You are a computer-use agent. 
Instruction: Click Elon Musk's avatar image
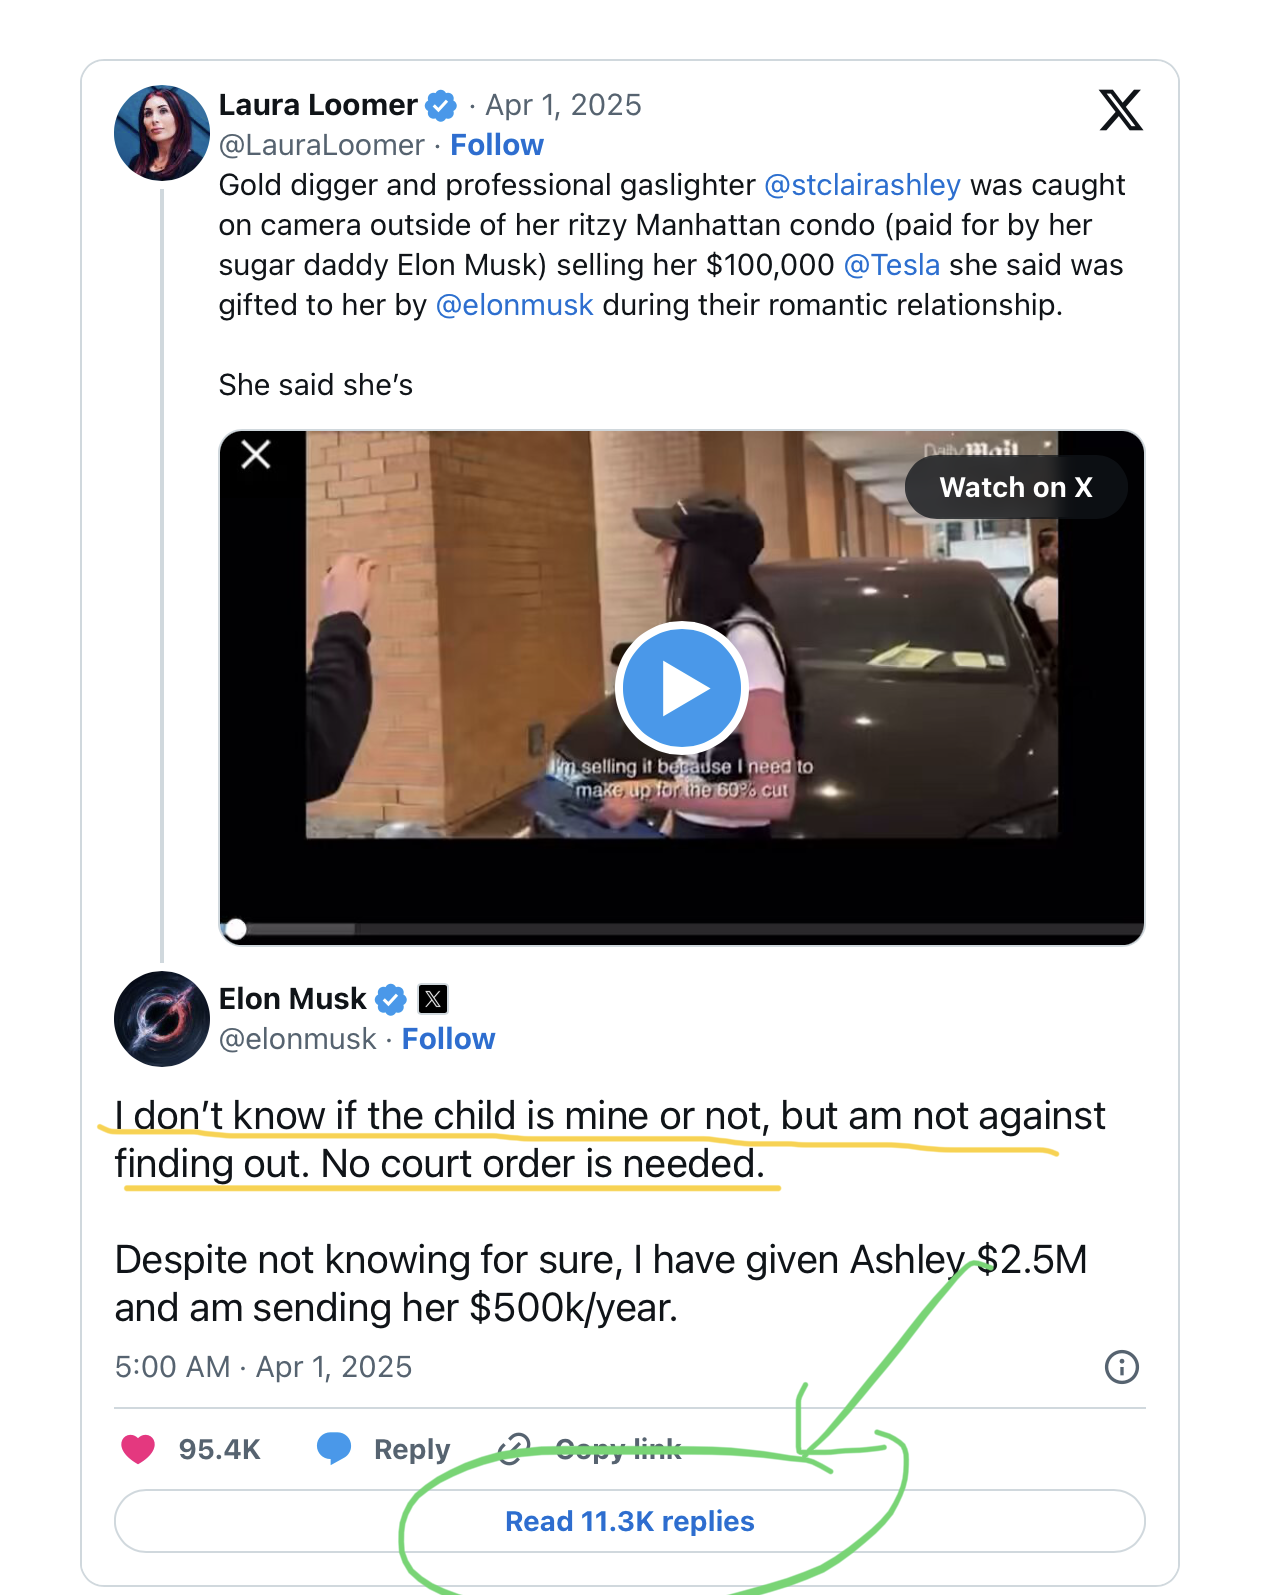[x=162, y=1018]
